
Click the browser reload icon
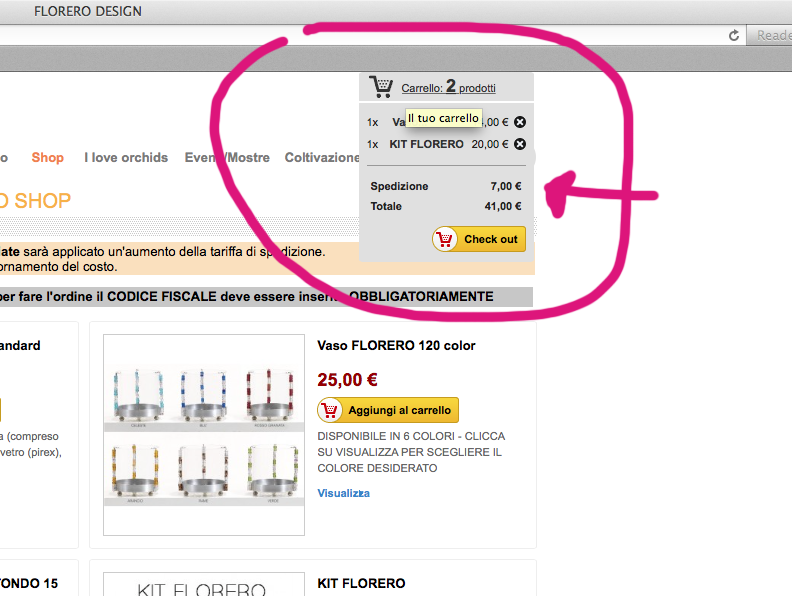734,35
